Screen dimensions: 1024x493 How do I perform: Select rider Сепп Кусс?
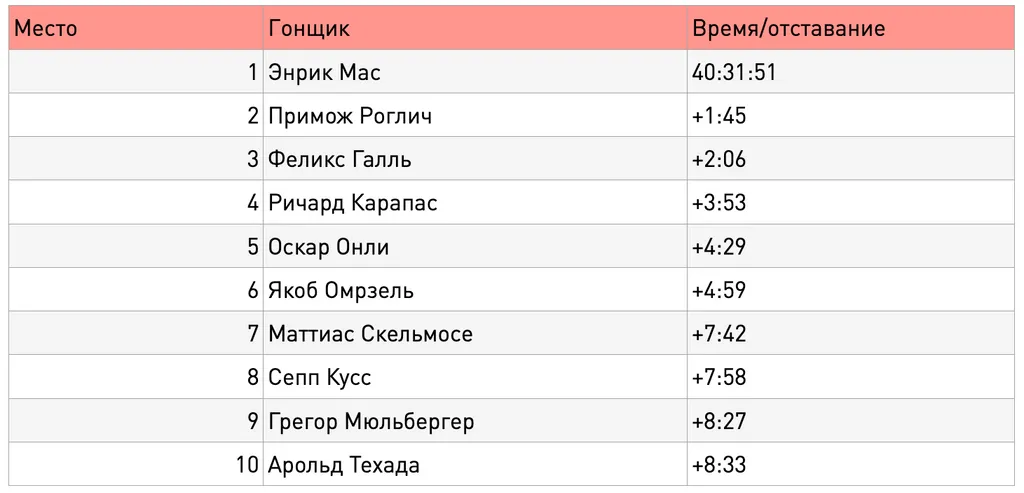click(x=319, y=377)
